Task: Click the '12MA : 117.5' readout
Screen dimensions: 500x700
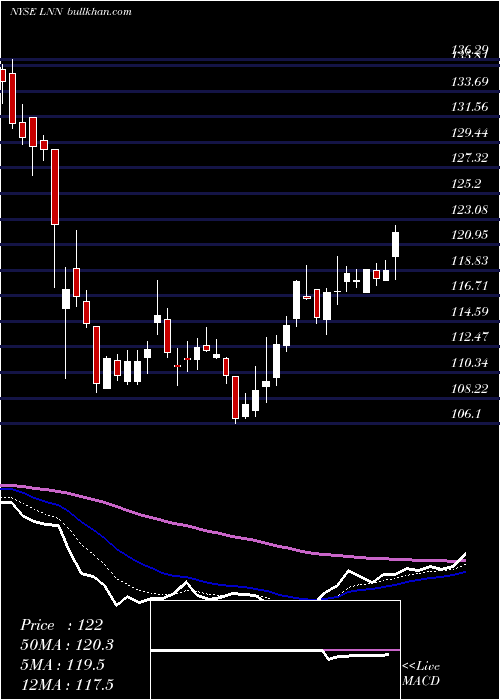Action: (67, 684)
